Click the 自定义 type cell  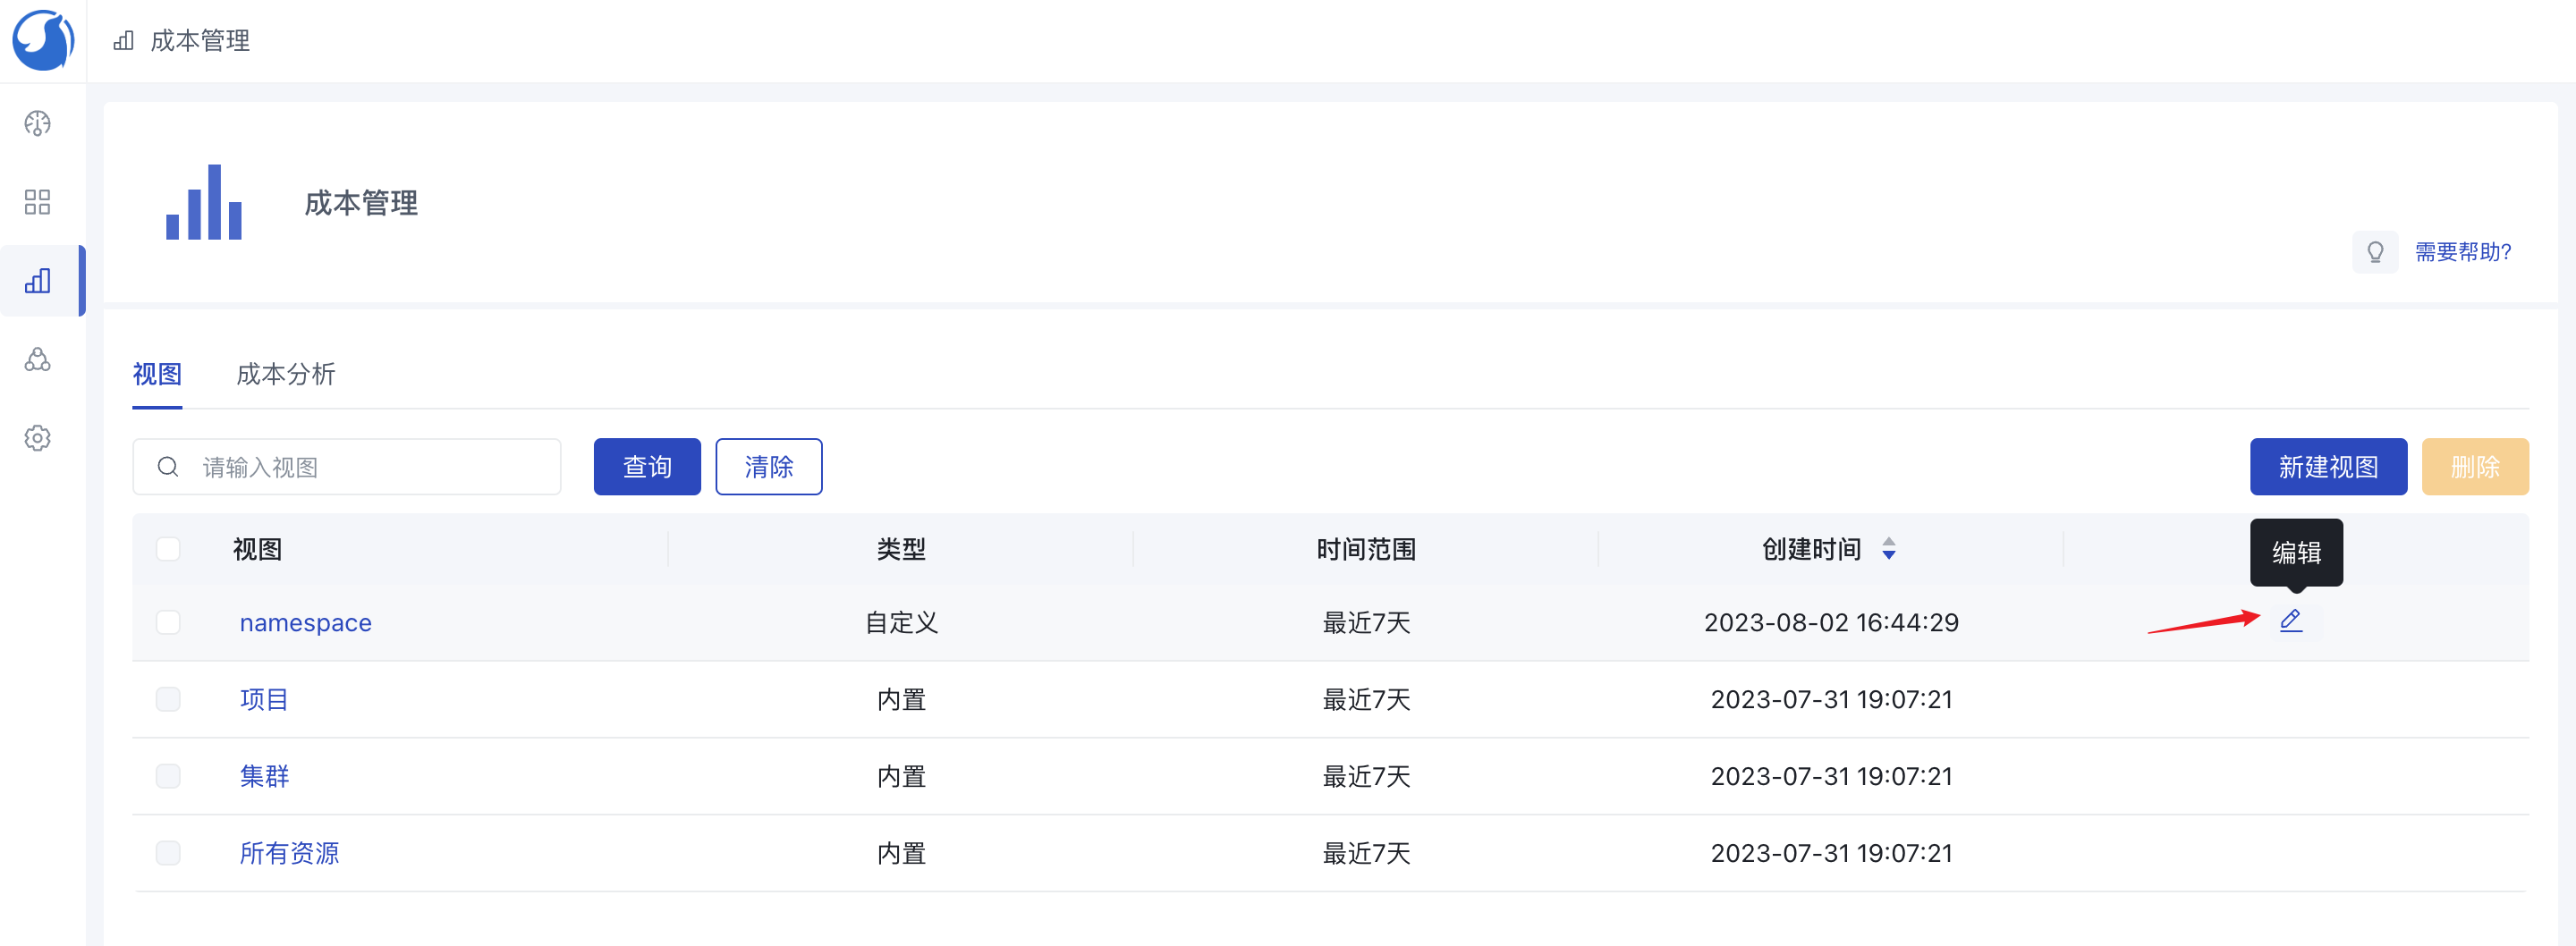[901, 622]
